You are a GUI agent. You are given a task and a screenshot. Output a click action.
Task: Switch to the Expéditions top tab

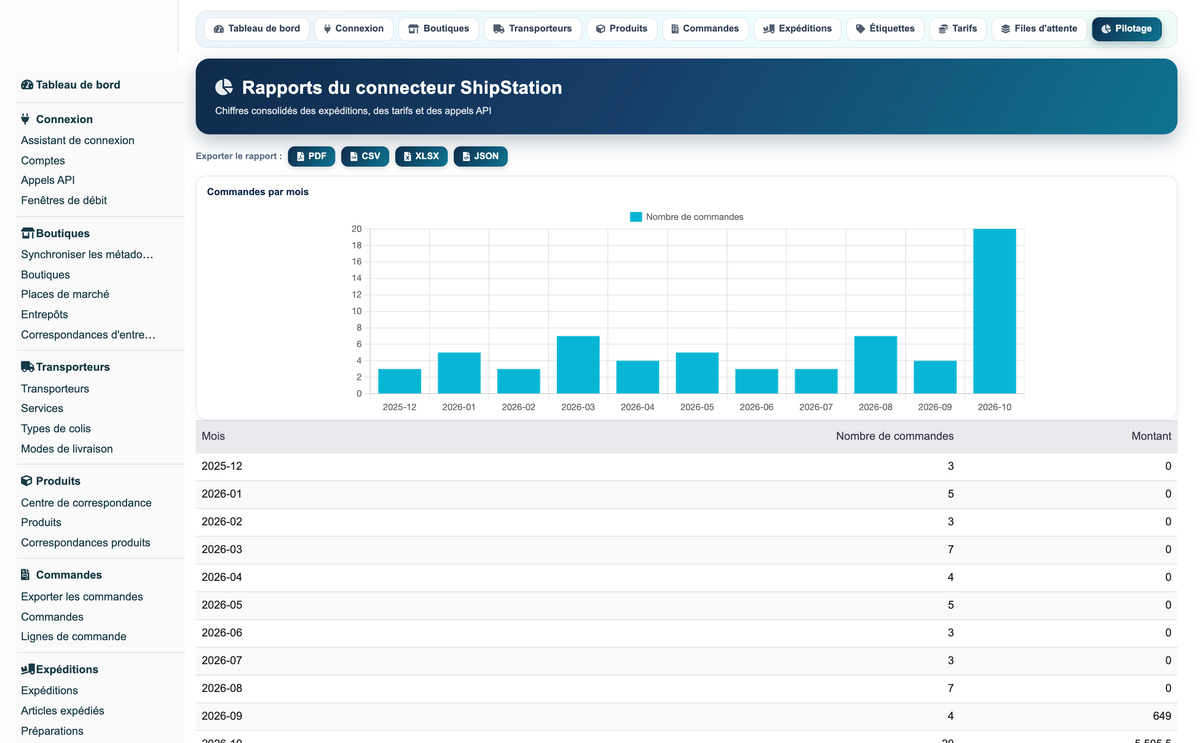(797, 29)
